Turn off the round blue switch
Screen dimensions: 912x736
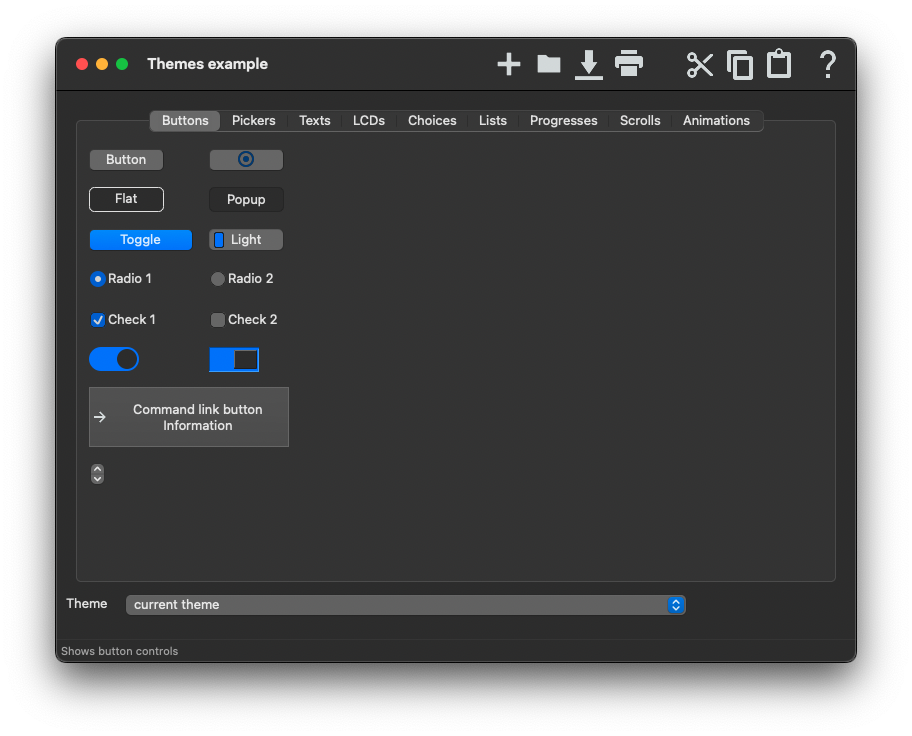click(114, 359)
